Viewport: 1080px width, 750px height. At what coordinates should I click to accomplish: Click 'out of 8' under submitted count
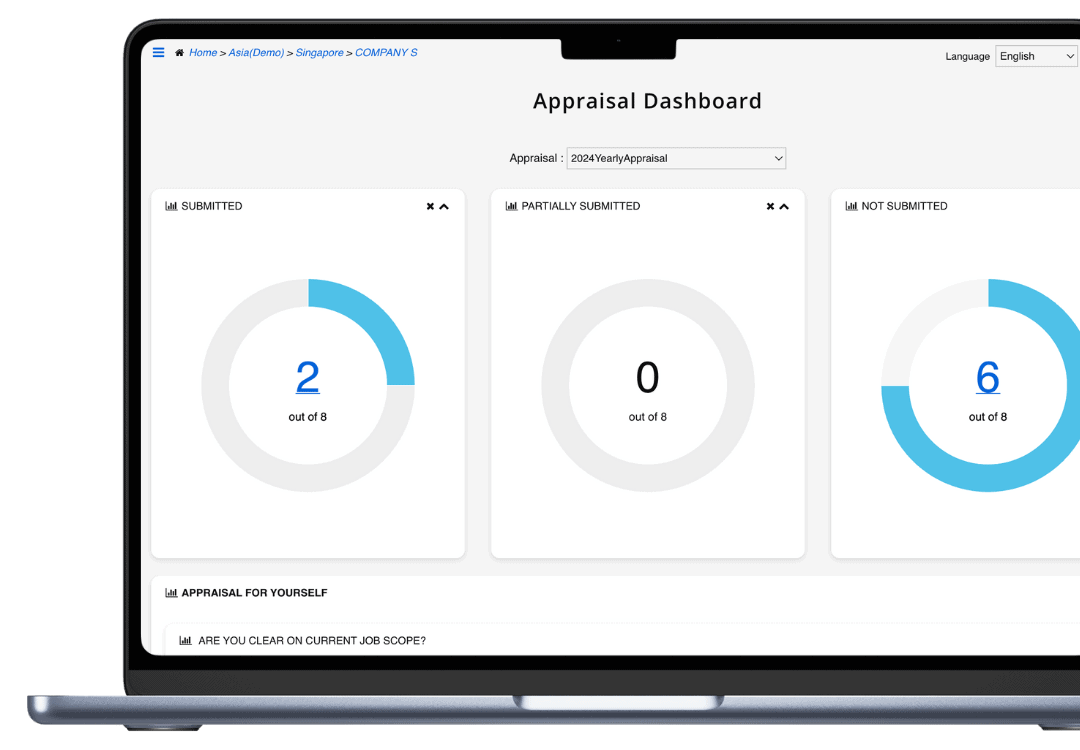pos(308,417)
